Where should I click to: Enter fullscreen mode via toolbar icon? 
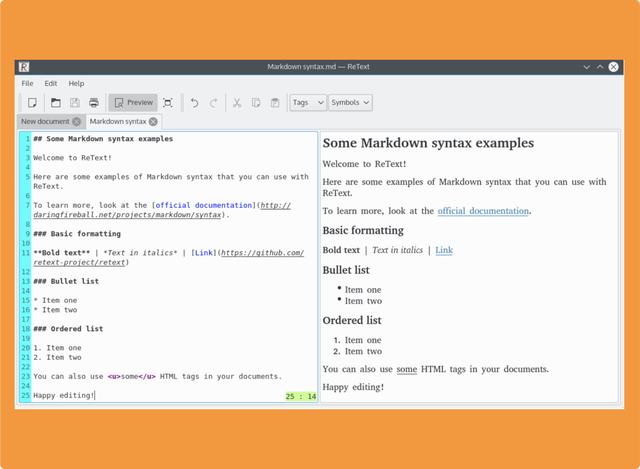pos(168,102)
